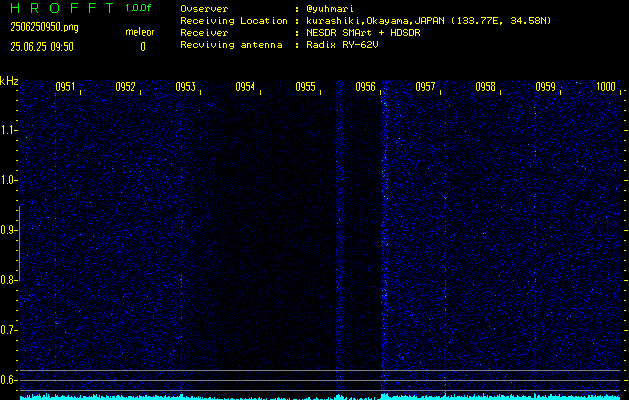This screenshot has height=400, width=629.
Task: Click the meteor count value 0
Action: tap(143, 47)
